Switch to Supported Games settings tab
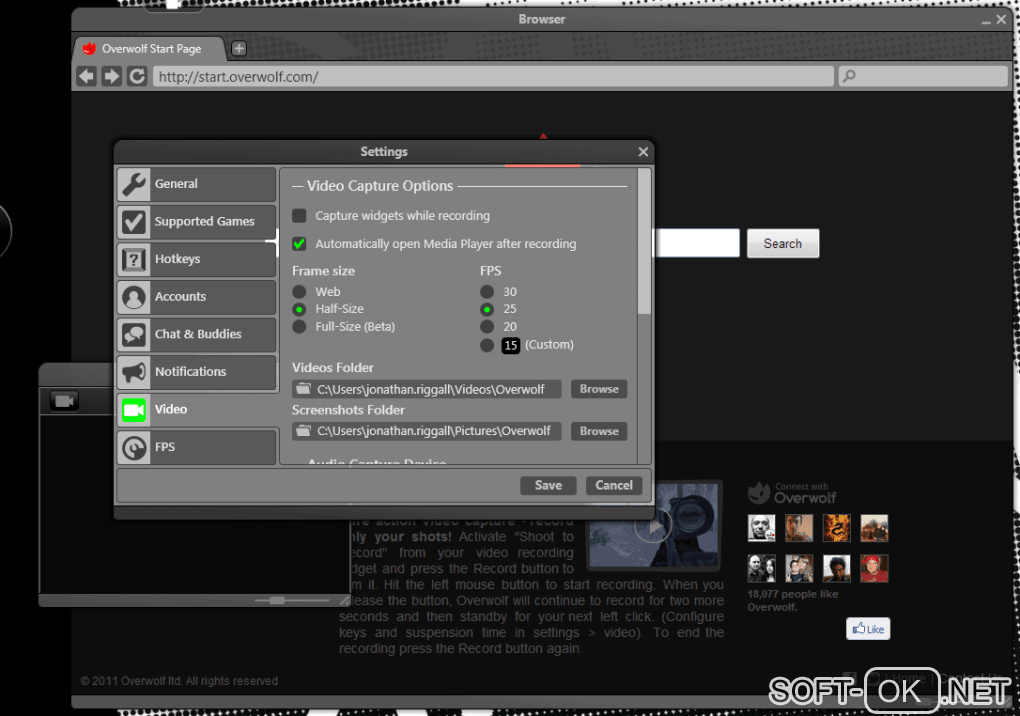Image resolution: width=1020 pixels, height=716 pixels. point(196,222)
